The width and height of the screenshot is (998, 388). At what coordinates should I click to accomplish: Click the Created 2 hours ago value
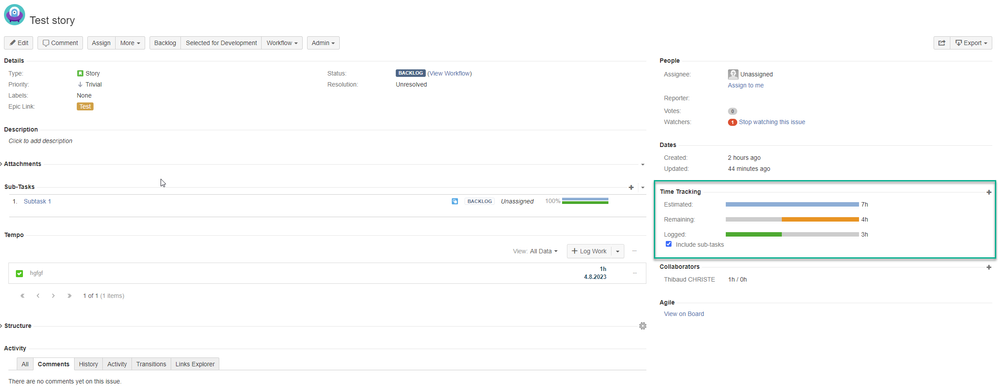coord(744,157)
